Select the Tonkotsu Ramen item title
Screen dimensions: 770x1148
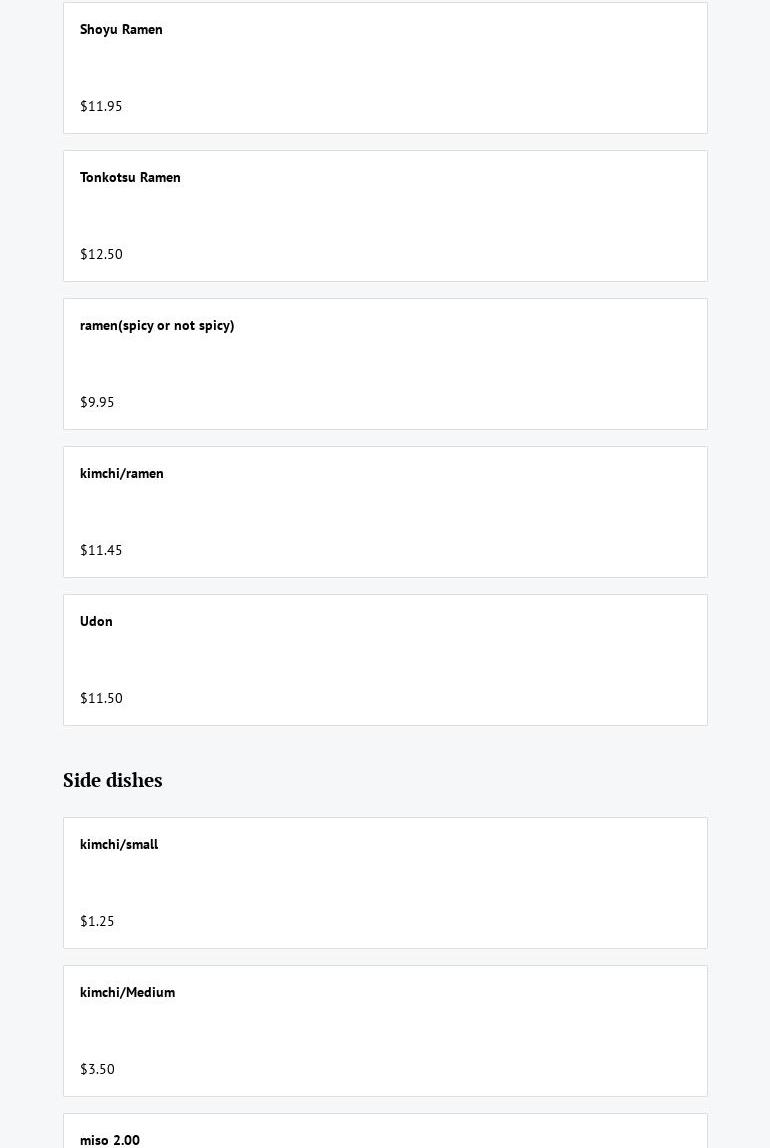[x=130, y=178]
